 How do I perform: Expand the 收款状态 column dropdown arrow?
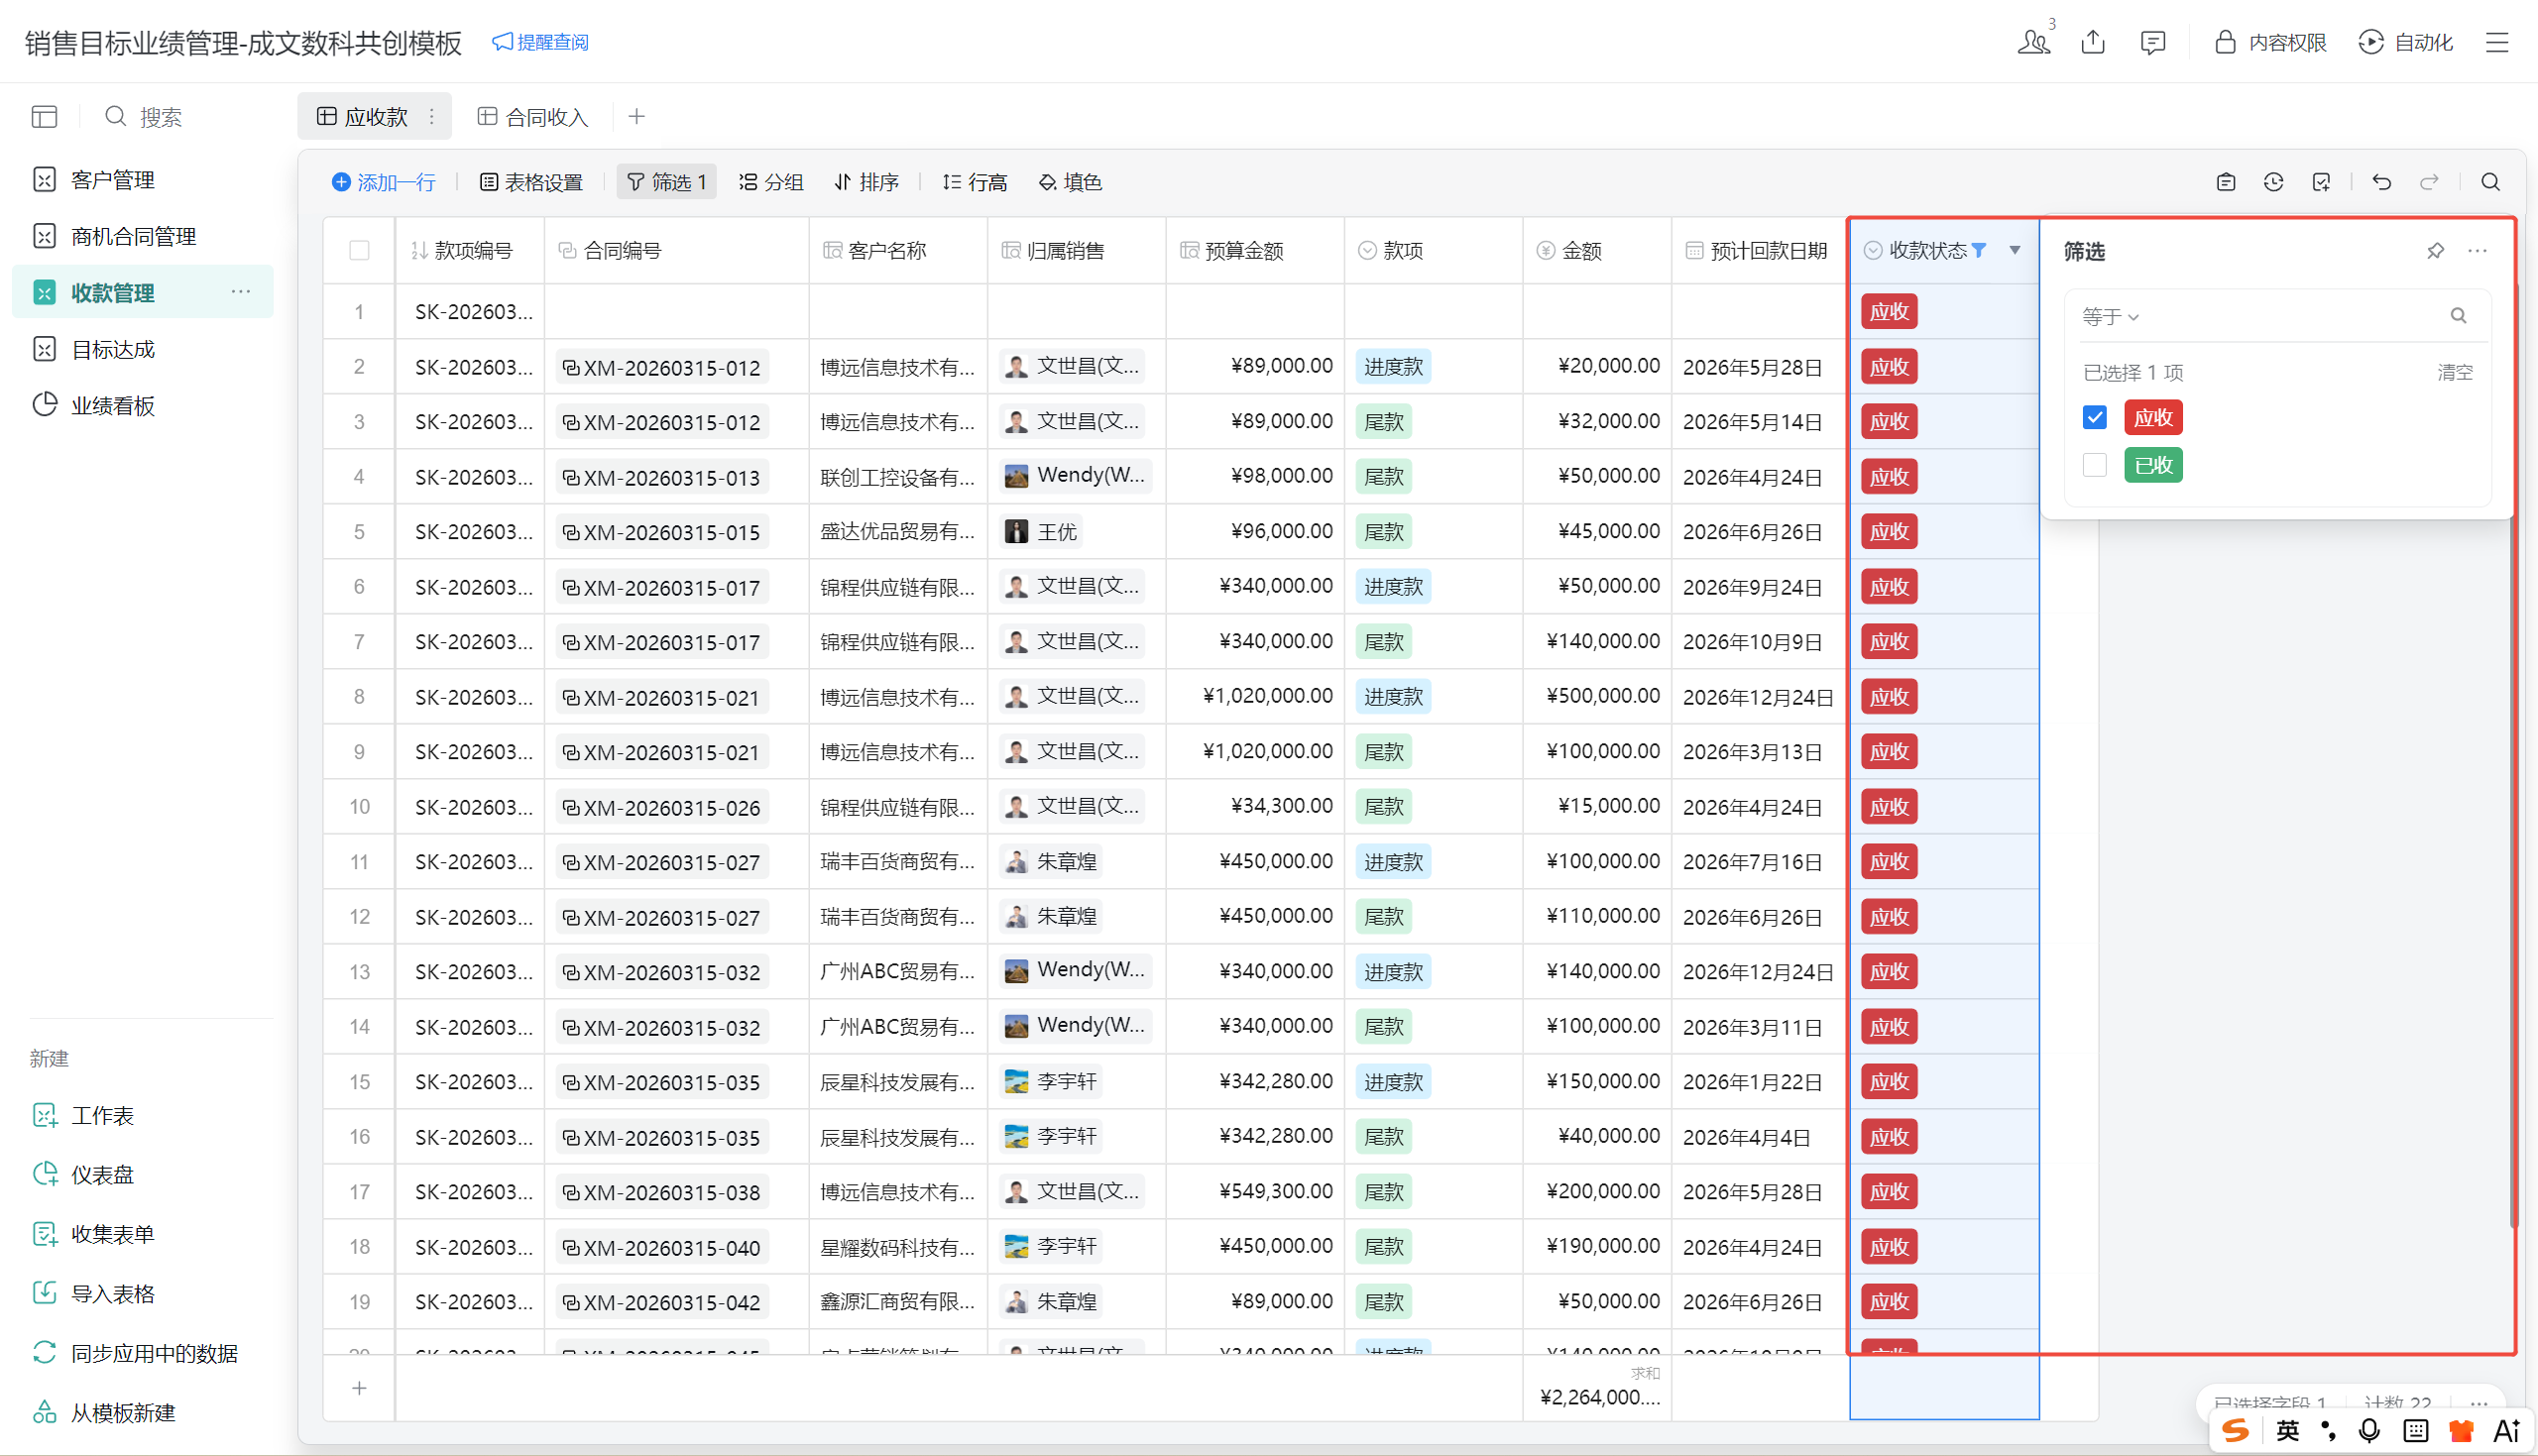pos(2015,250)
